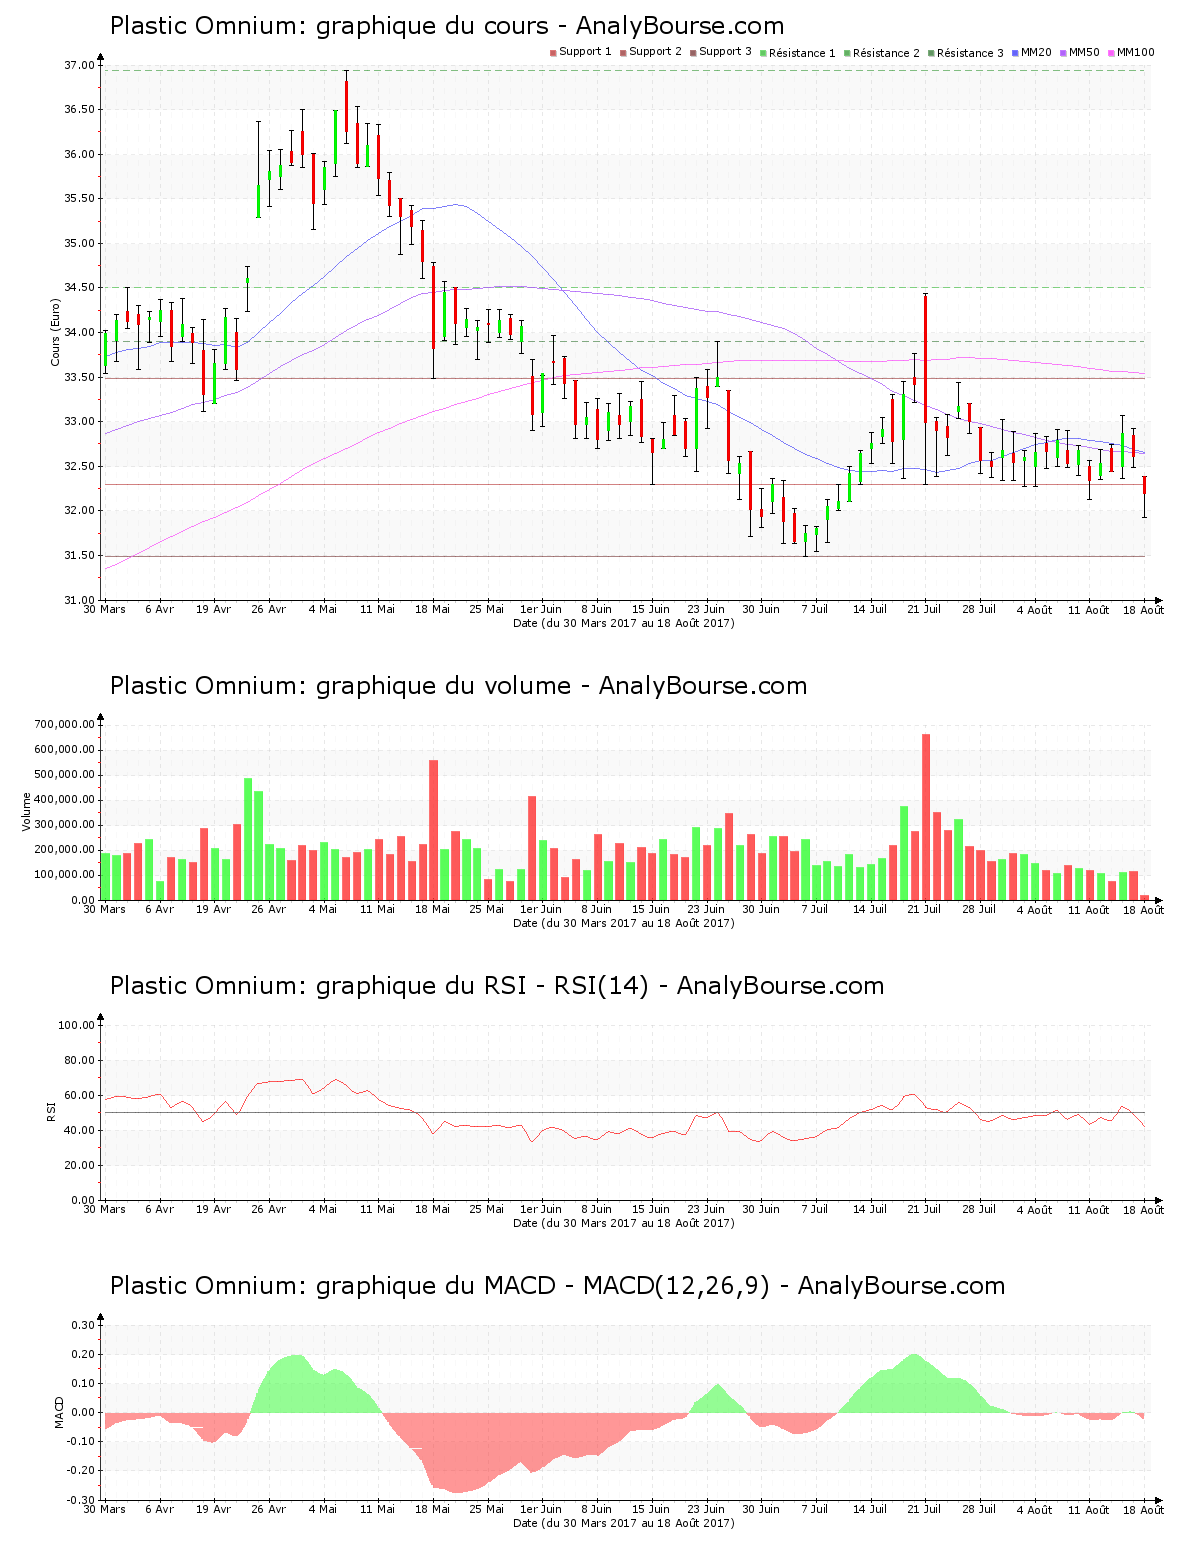Click the 400,000.00 volume axis value
Image resolution: width=1200 pixels, height=1550 pixels.
64,800
